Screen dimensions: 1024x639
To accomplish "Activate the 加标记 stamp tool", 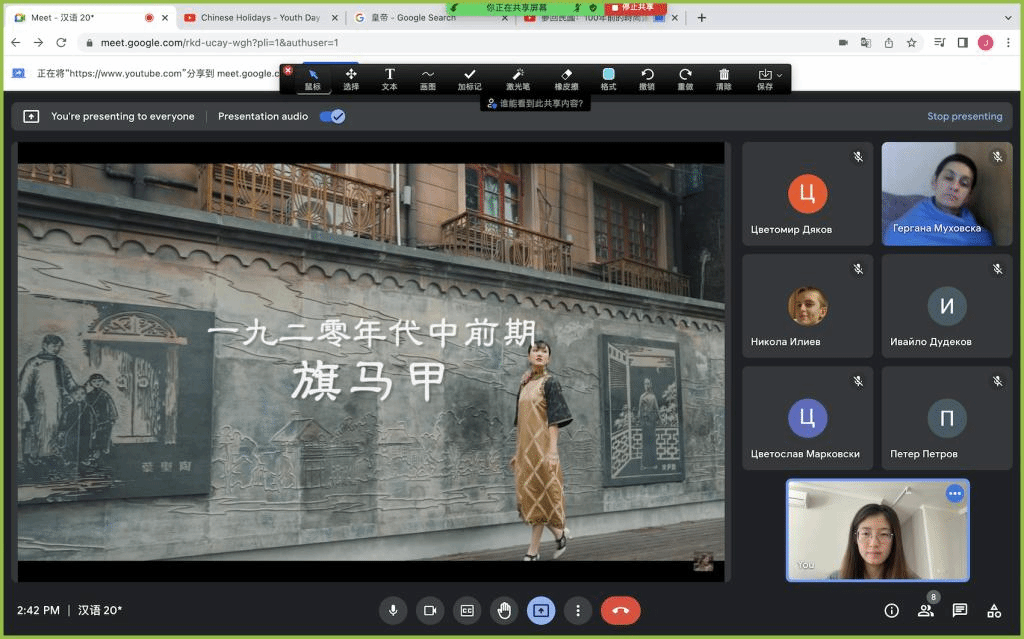I will pos(470,79).
